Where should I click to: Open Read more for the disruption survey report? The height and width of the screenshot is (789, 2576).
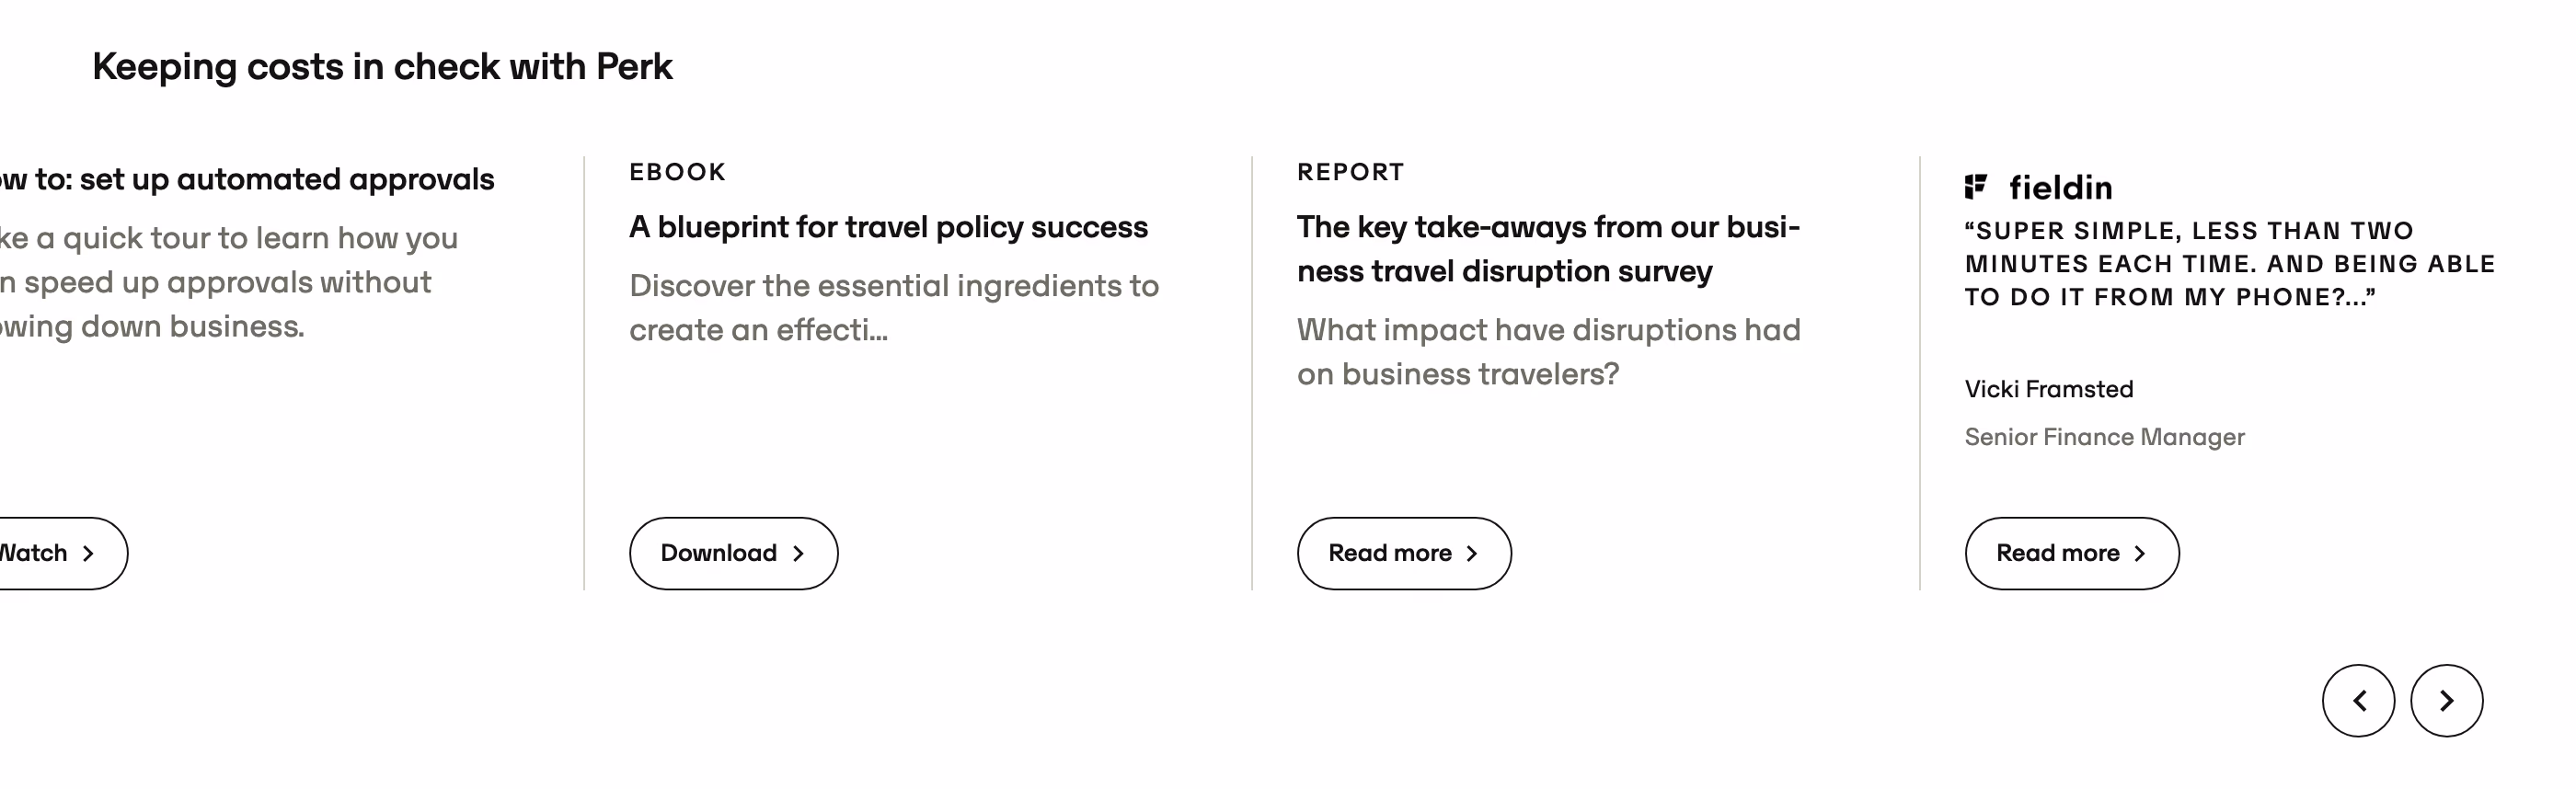pos(1404,553)
